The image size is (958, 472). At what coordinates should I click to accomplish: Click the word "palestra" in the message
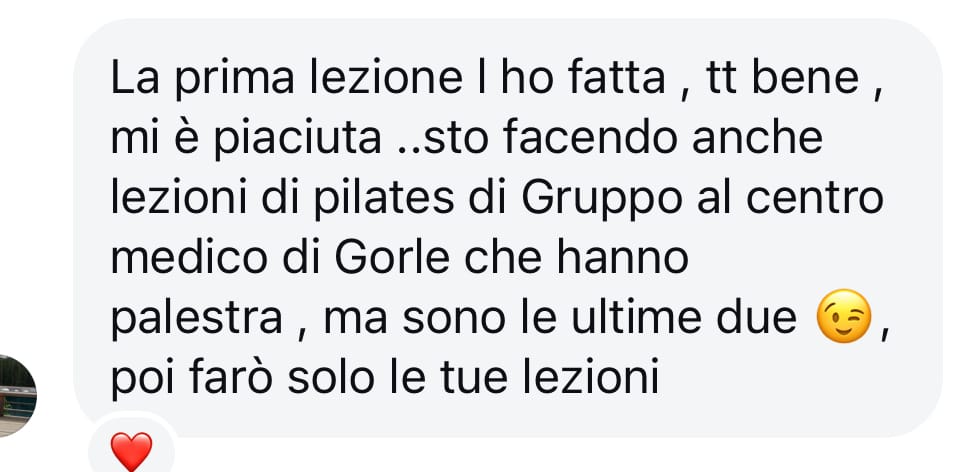pyautogui.click(x=197, y=319)
